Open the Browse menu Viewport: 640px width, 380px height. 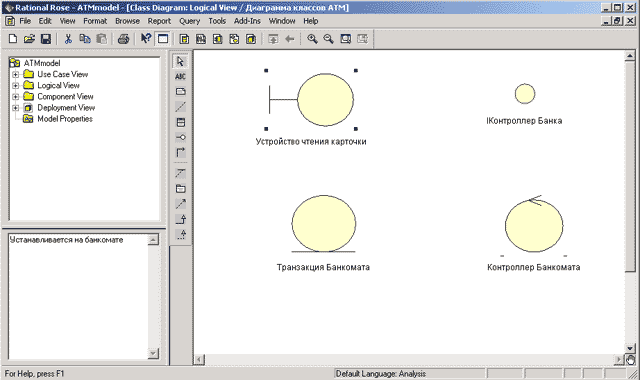coord(127,21)
